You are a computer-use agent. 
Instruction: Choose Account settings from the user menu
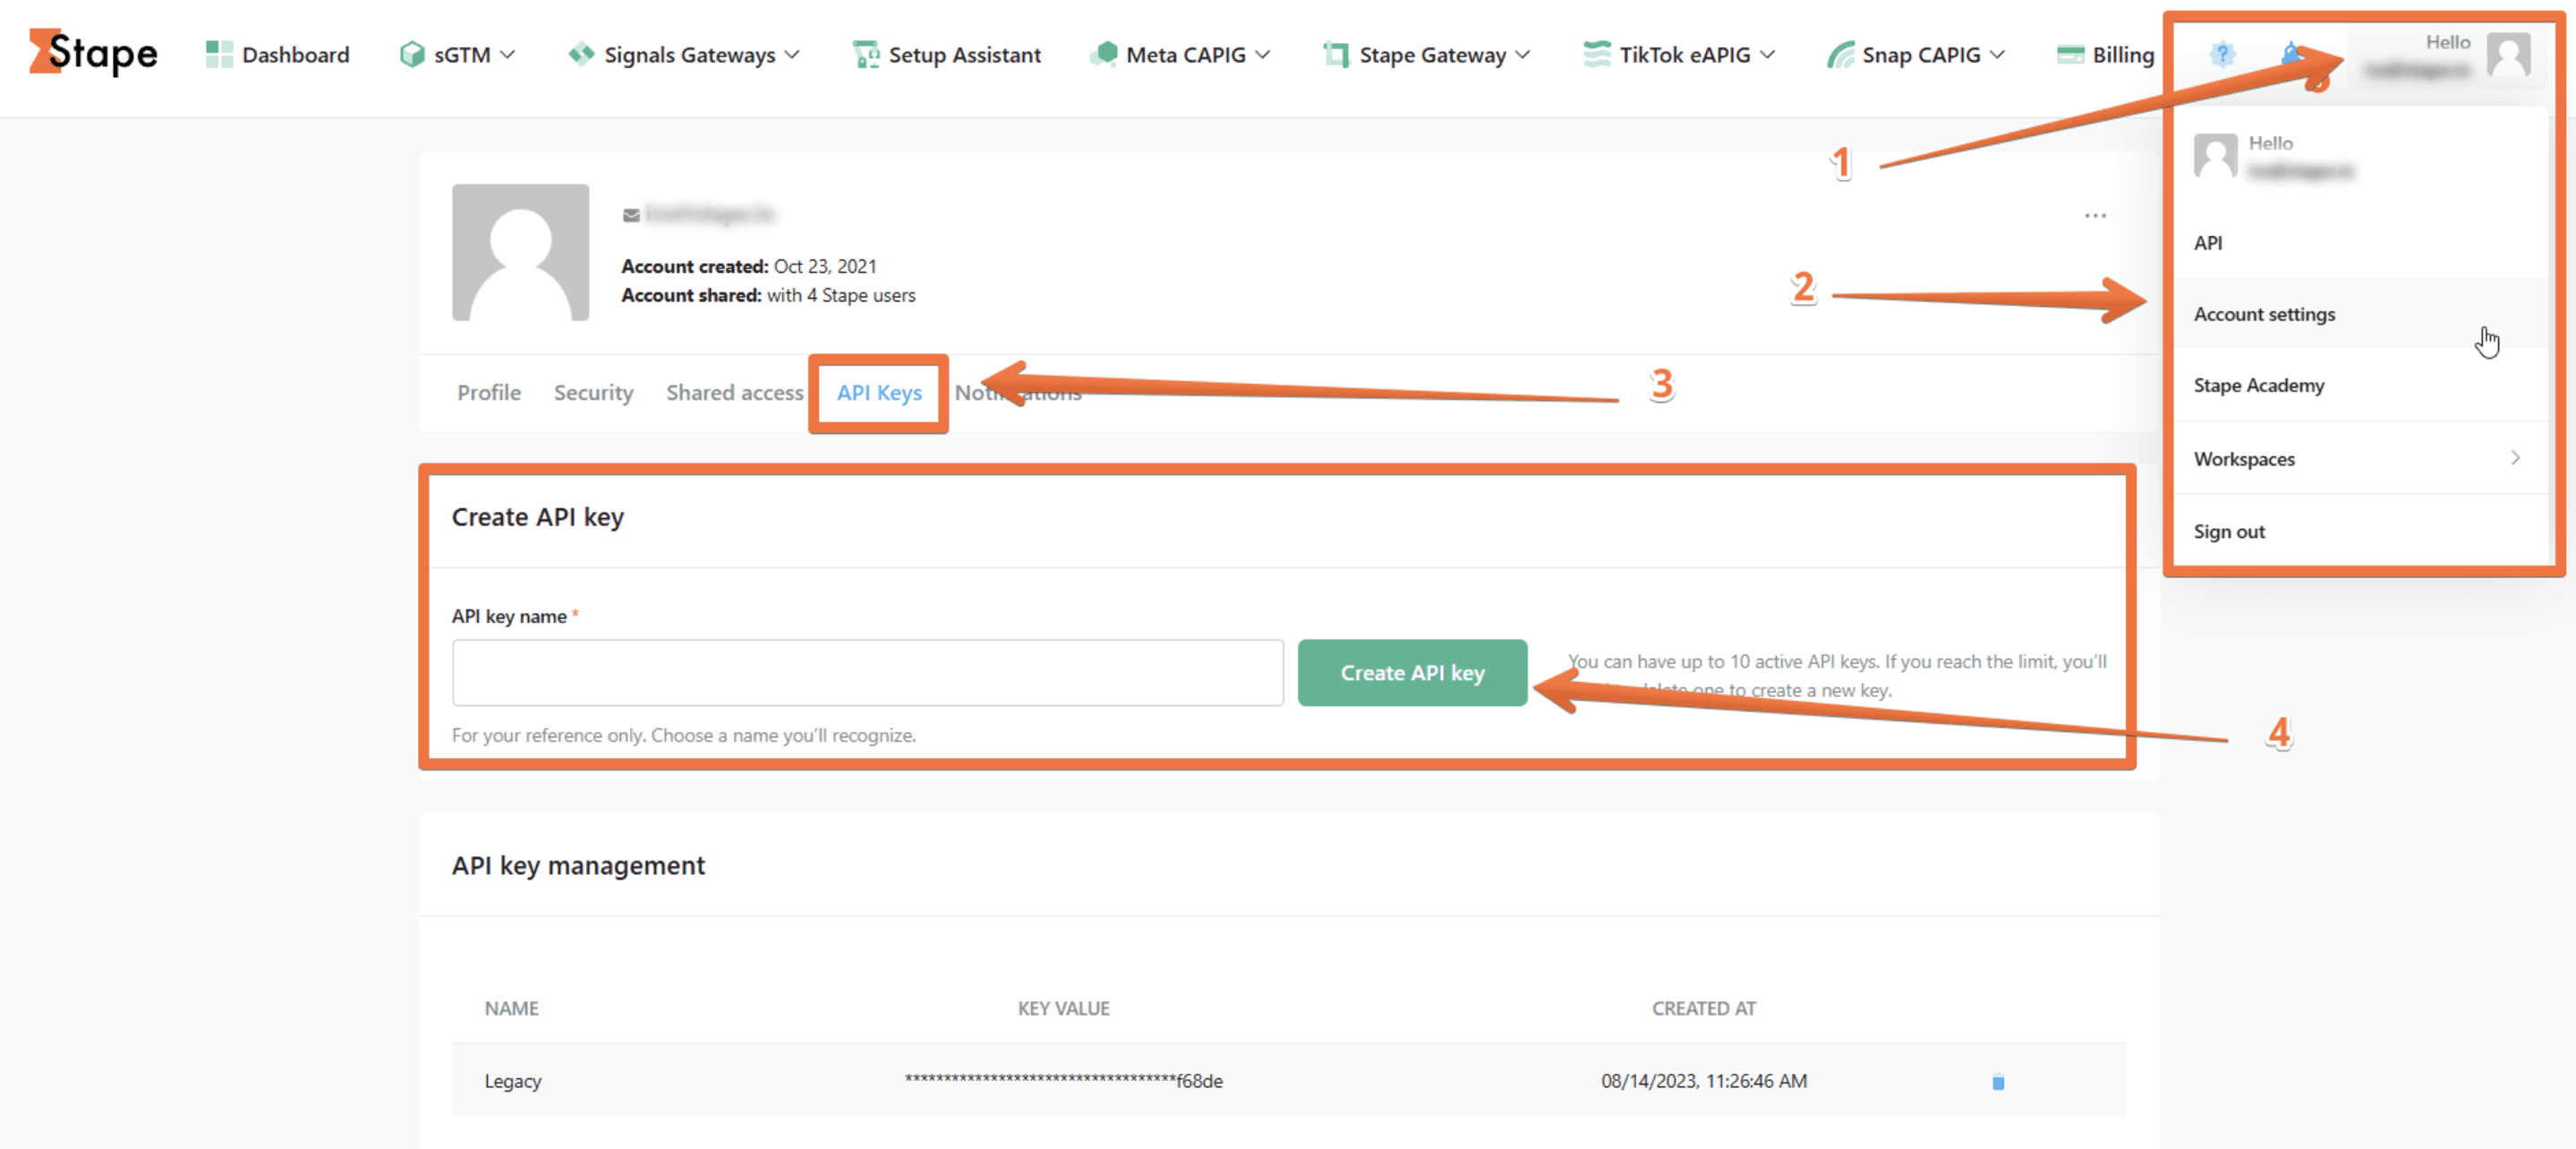(x=2264, y=314)
